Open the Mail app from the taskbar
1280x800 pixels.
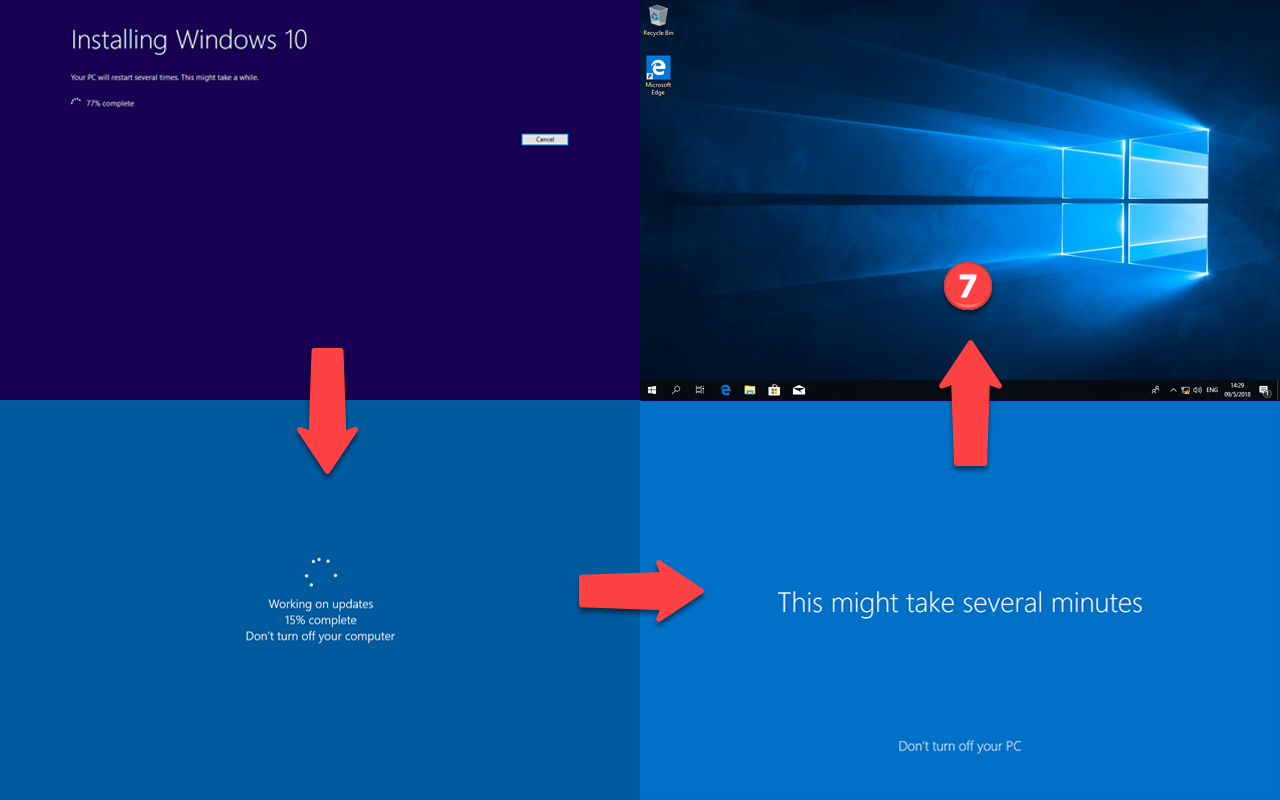click(799, 390)
